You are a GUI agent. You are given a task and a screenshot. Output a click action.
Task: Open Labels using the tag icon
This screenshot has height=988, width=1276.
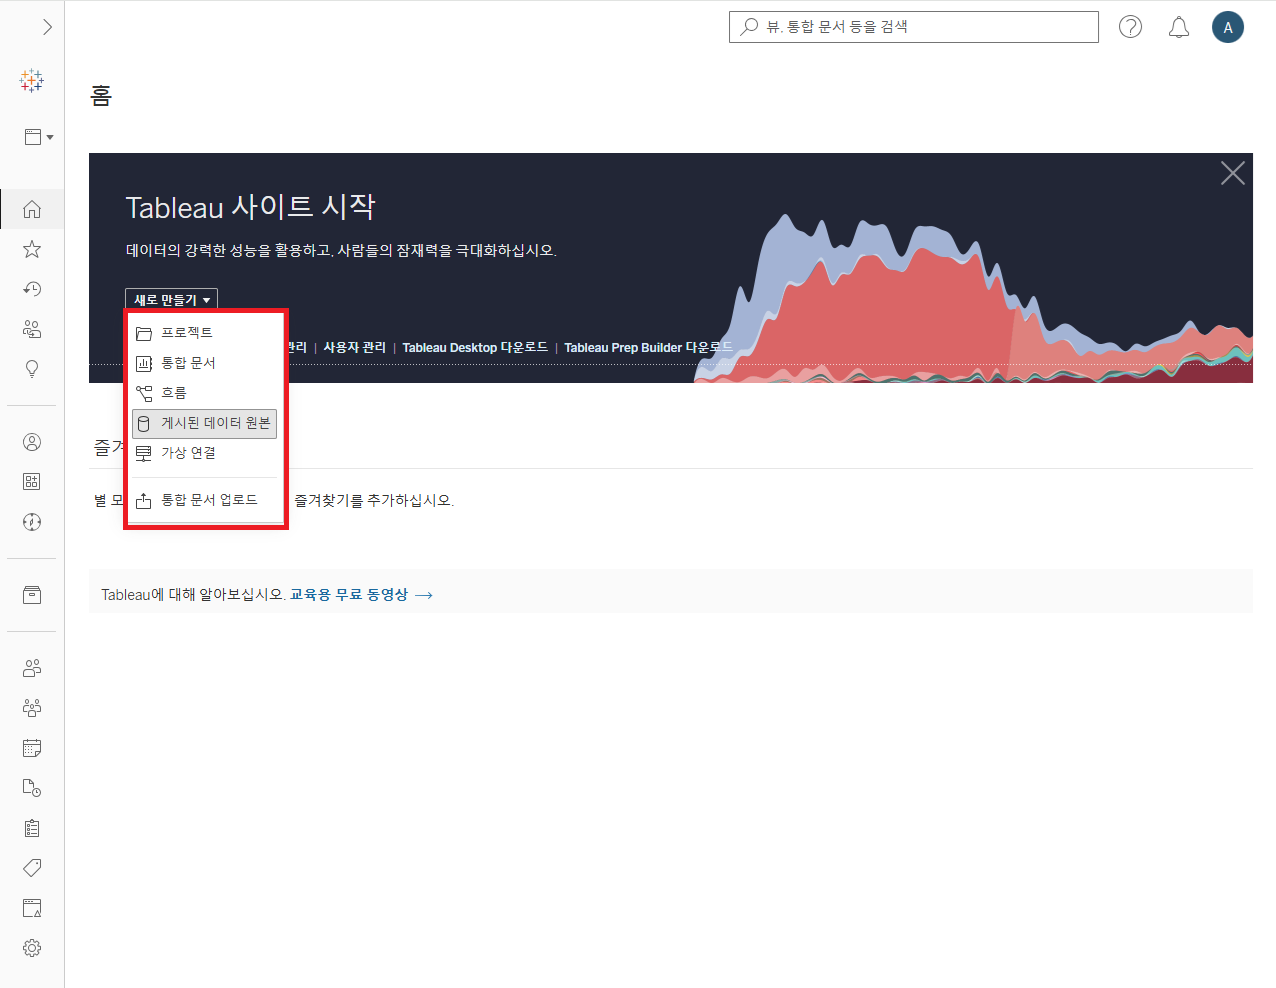[32, 868]
